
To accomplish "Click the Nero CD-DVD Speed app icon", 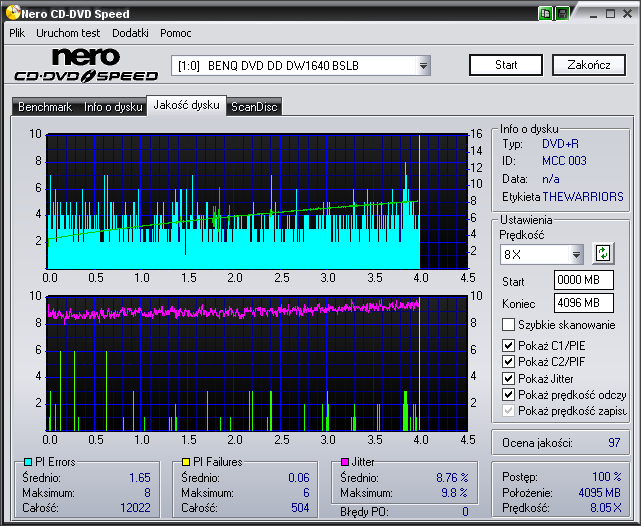I will pos(13,13).
